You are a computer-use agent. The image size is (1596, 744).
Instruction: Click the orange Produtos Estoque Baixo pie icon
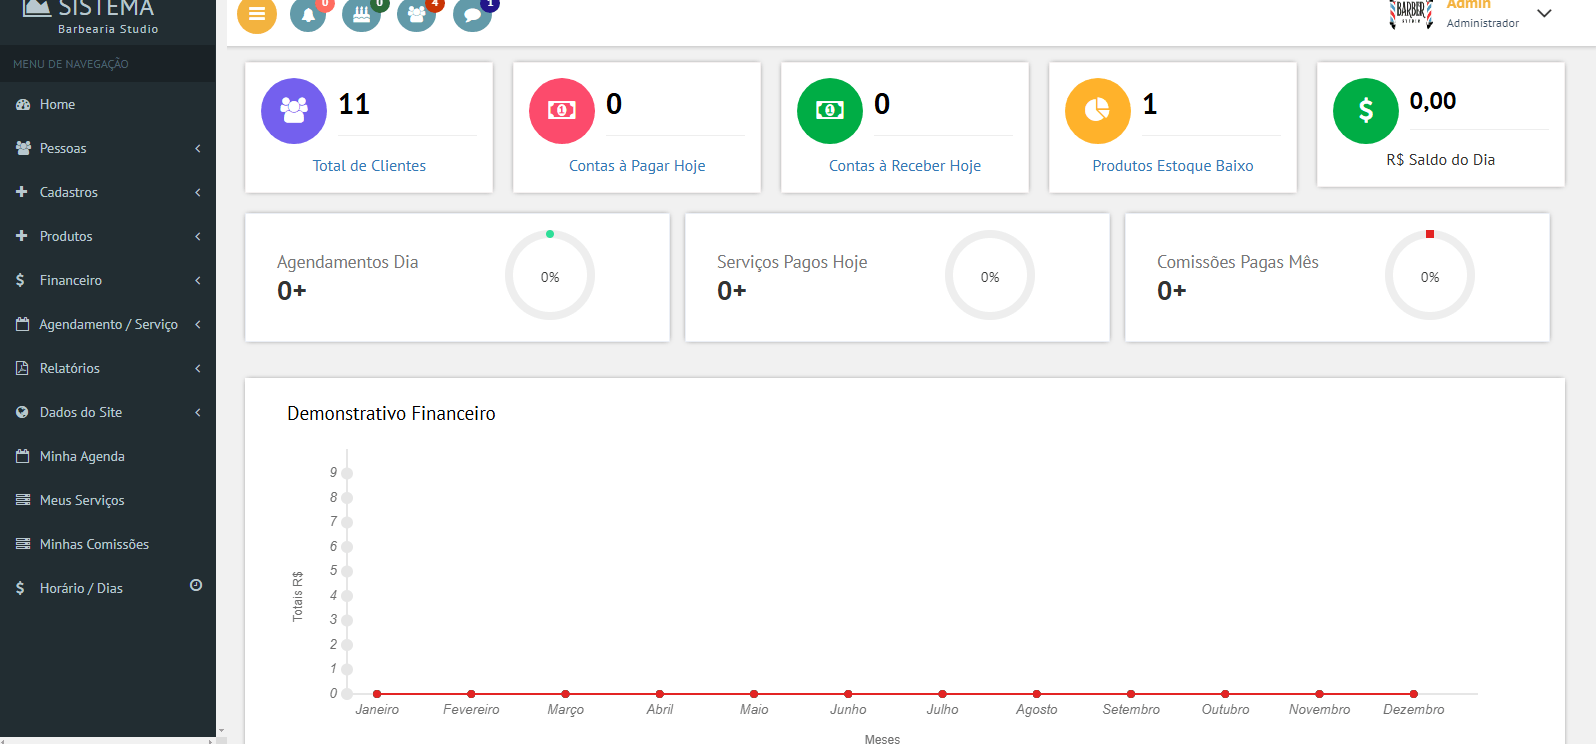click(1098, 111)
